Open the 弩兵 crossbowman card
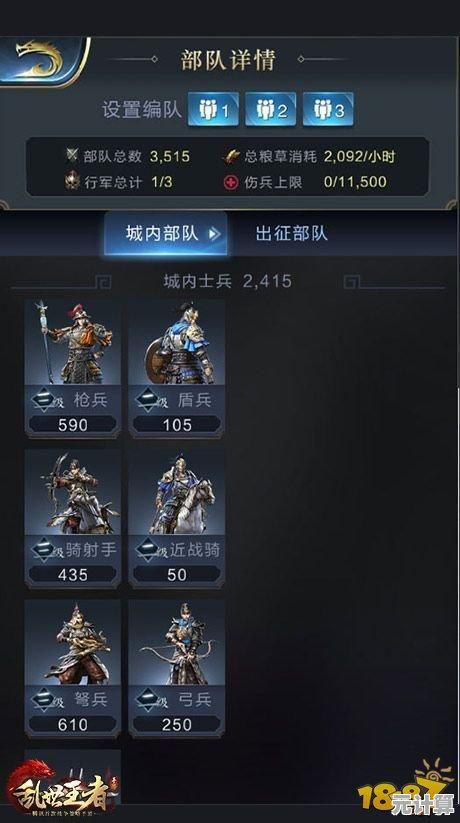The image size is (460, 823). coord(73,668)
